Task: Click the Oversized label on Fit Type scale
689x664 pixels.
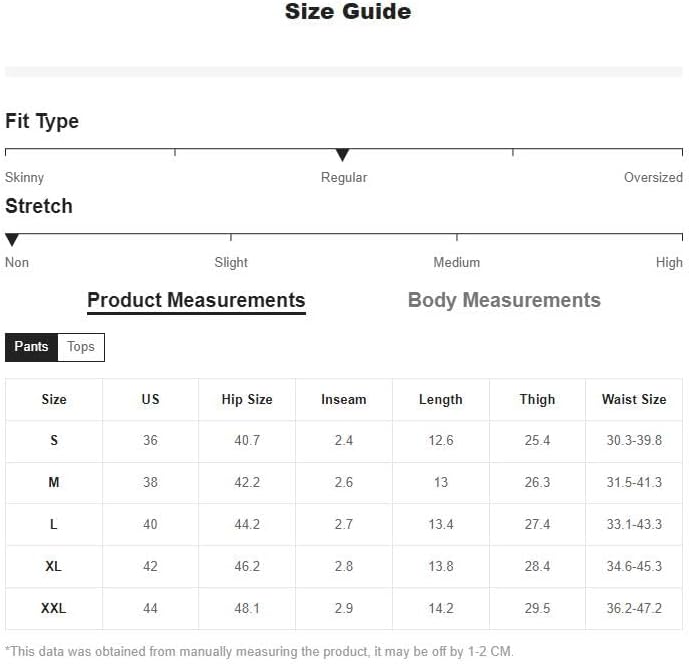Action: pos(653,177)
